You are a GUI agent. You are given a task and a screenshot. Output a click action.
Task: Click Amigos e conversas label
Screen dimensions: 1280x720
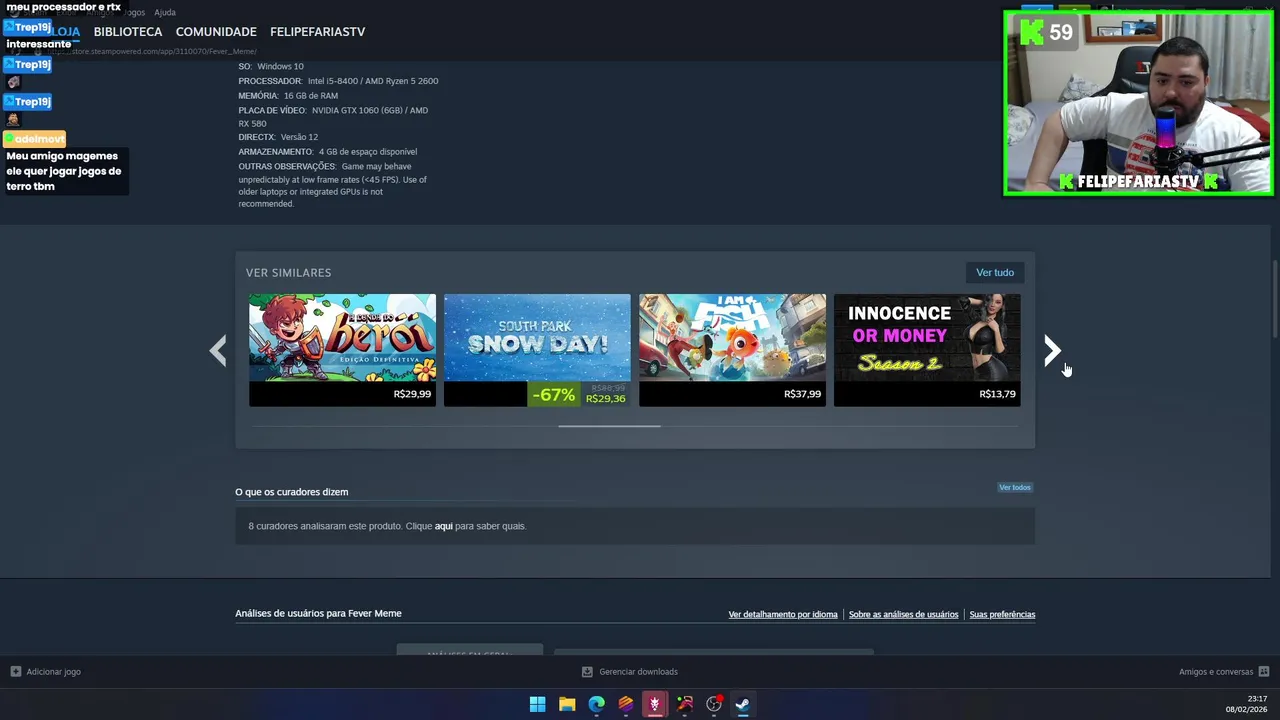pos(1216,672)
